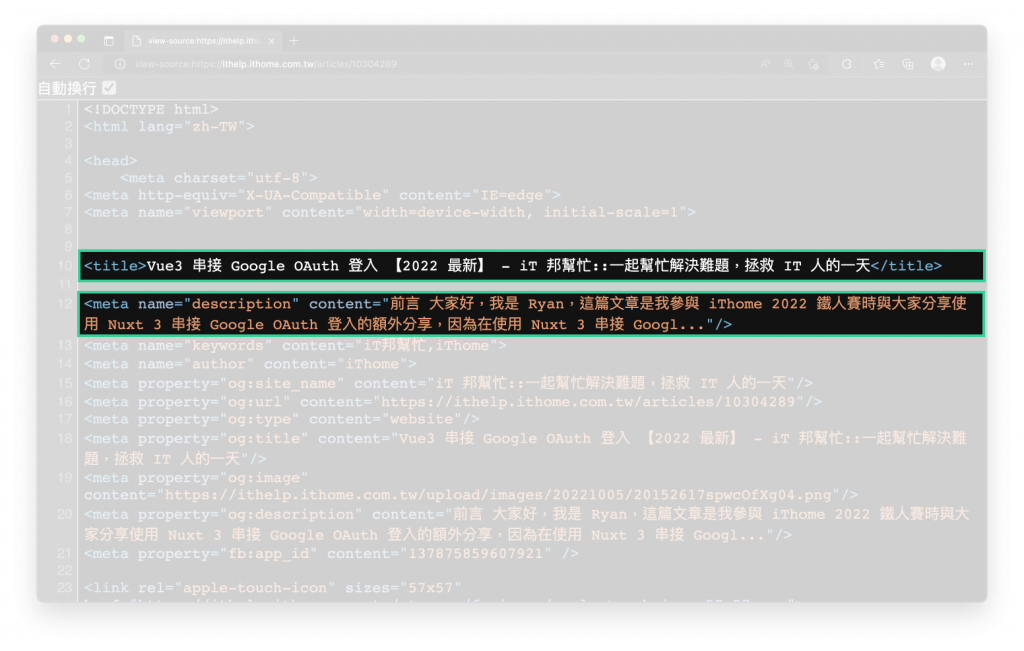Click the html lang zh-TW line
The height and width of the screenshot is (651, 1024).
[x=169, y=127]
